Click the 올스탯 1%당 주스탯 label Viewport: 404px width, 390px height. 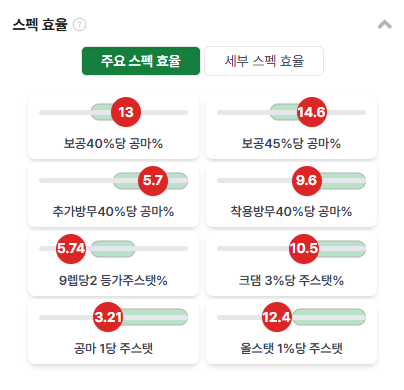point(291,349)
